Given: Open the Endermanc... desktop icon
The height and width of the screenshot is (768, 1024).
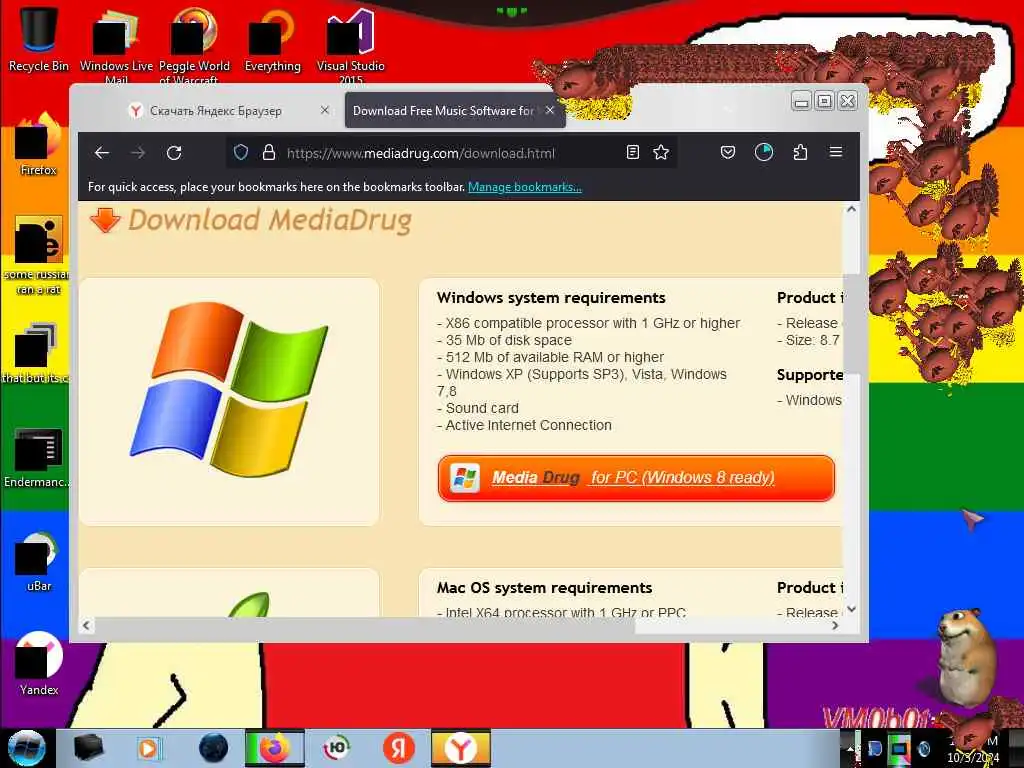Looking at the screenshot, I should pyautogui.click(x=37, y=457).
